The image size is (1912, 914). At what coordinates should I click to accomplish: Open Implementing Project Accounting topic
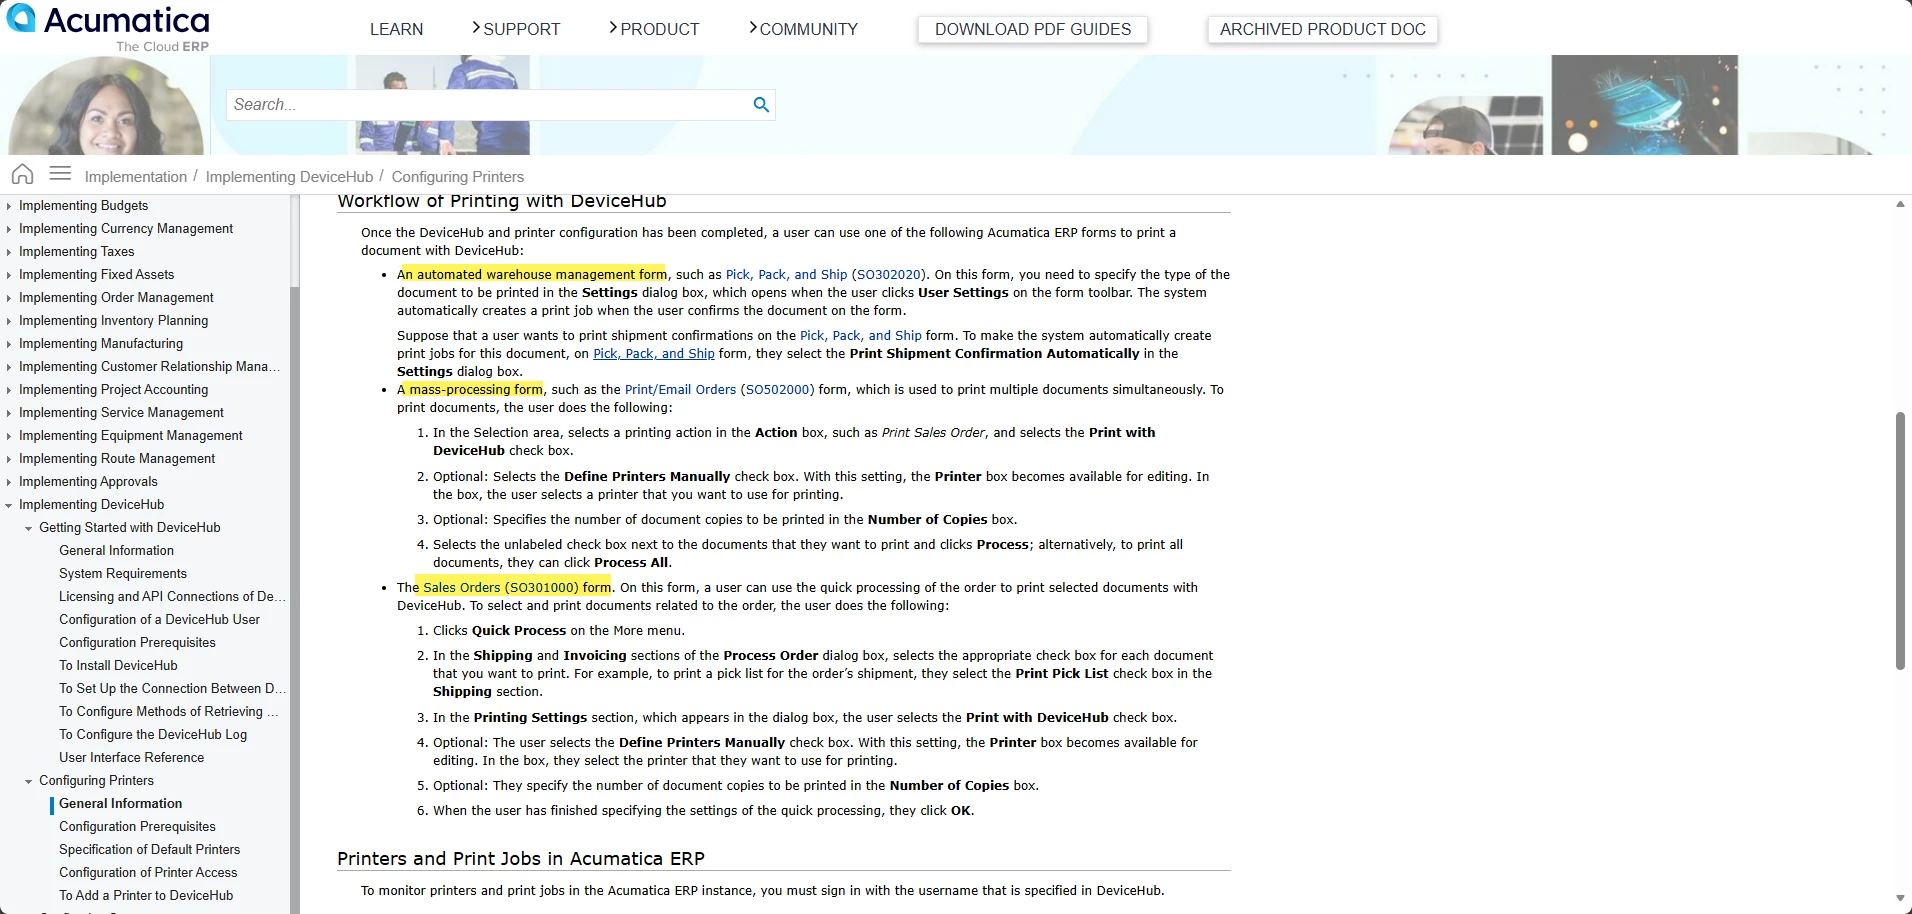[113, 390]
